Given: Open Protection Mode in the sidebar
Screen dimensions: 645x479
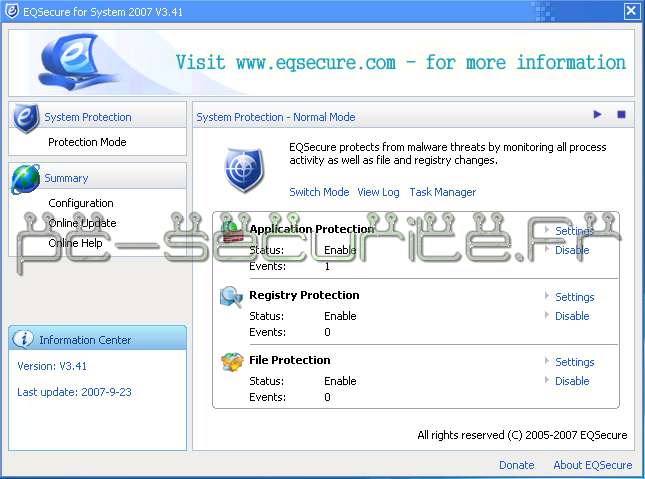Looking at the screenshot, I should 87,142.
